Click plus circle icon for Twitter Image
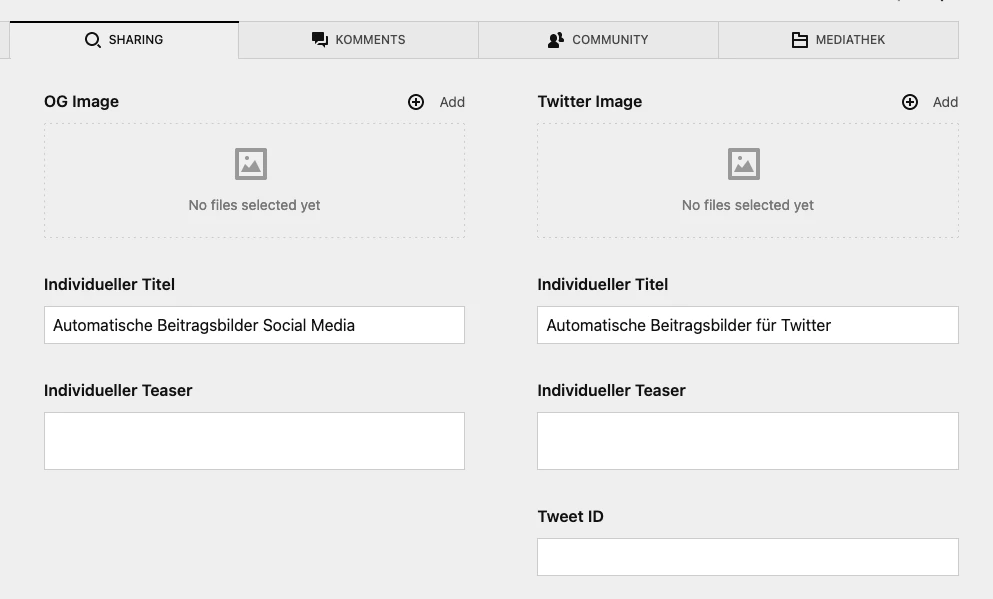The image size is (993, 599). tap(910, 102)
